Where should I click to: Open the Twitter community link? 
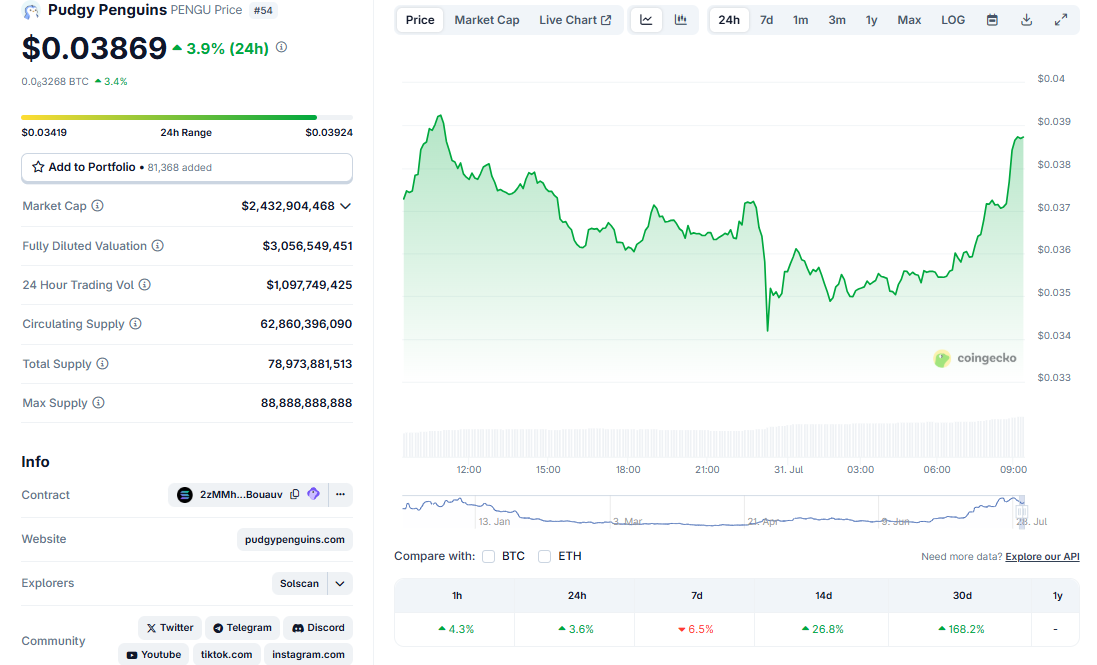click(x=170, y=628)
